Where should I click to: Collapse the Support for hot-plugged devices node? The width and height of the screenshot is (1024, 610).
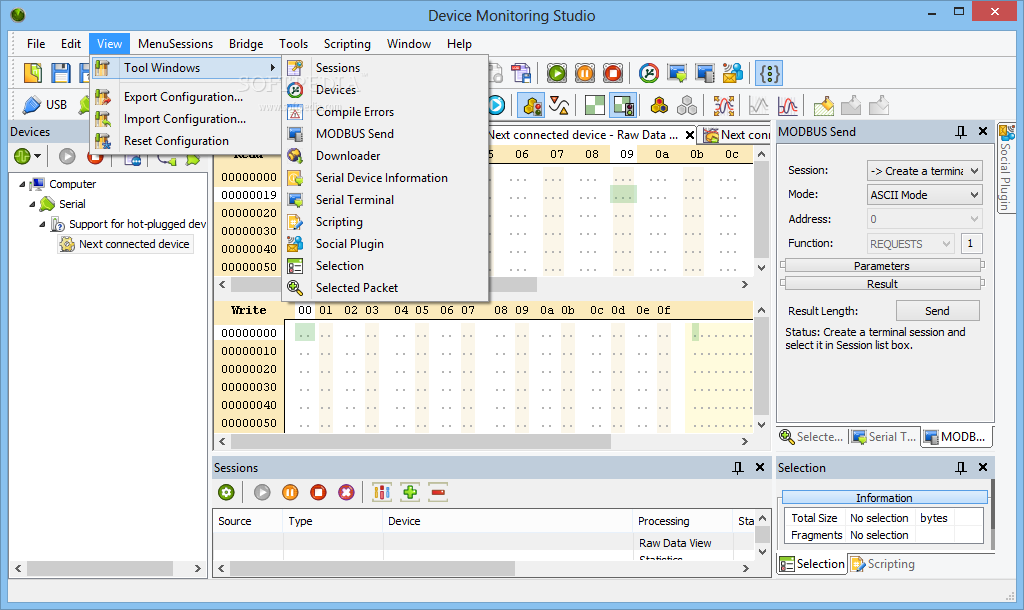[42, 224]
